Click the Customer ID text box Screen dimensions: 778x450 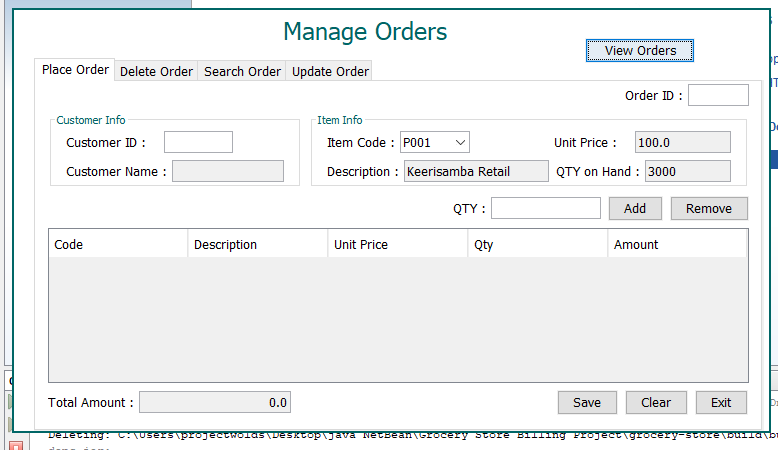coord(198,142)
